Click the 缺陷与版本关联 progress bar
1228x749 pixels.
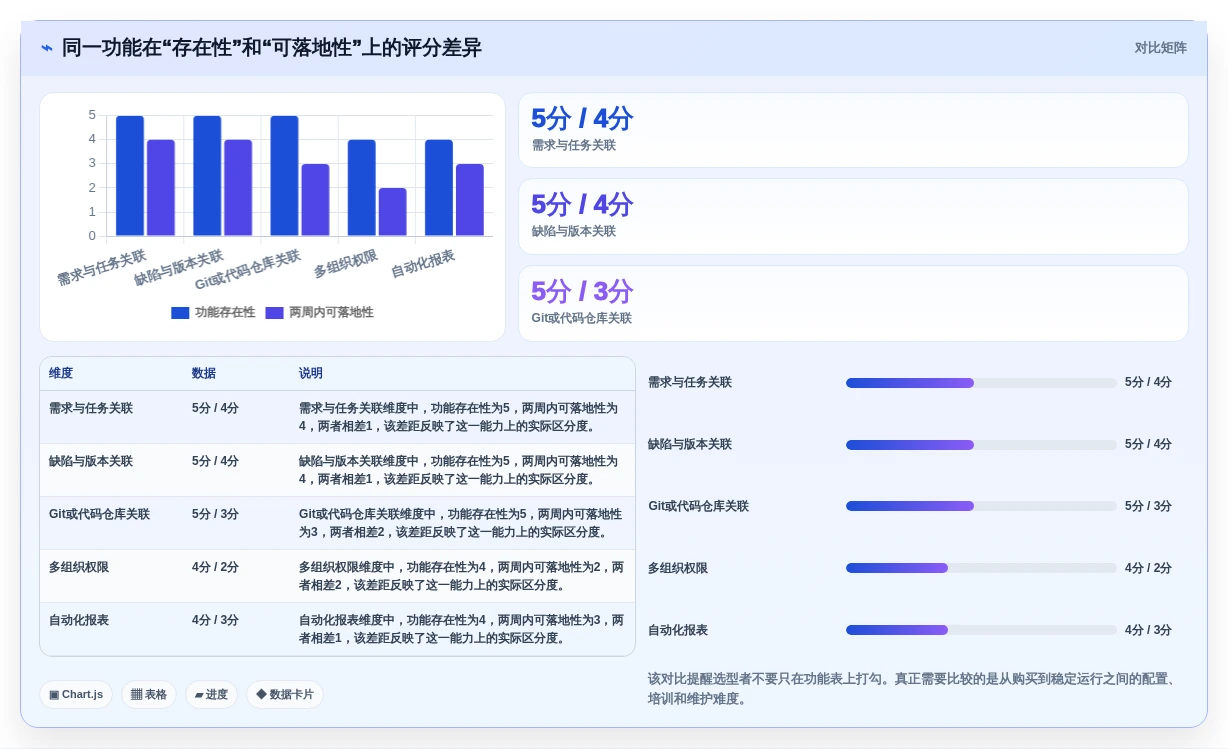click(981, 445)
